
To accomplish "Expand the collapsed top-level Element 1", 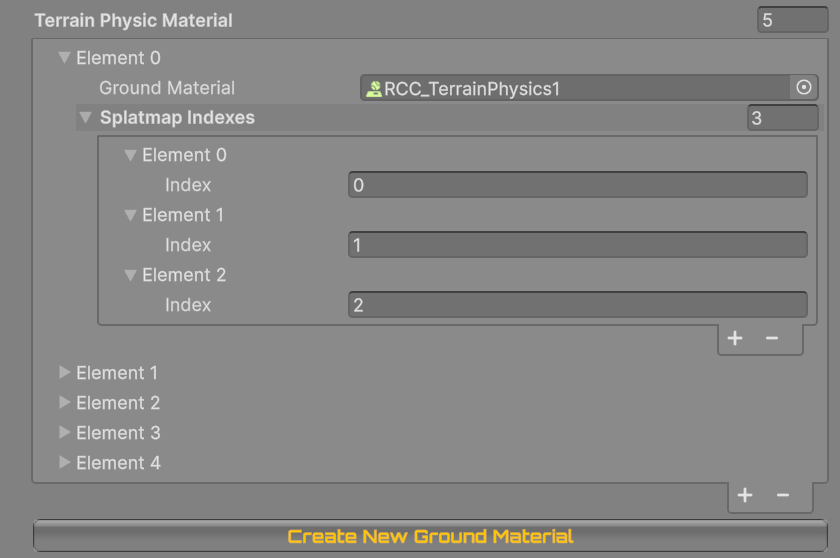I will [x=64, y=372].
